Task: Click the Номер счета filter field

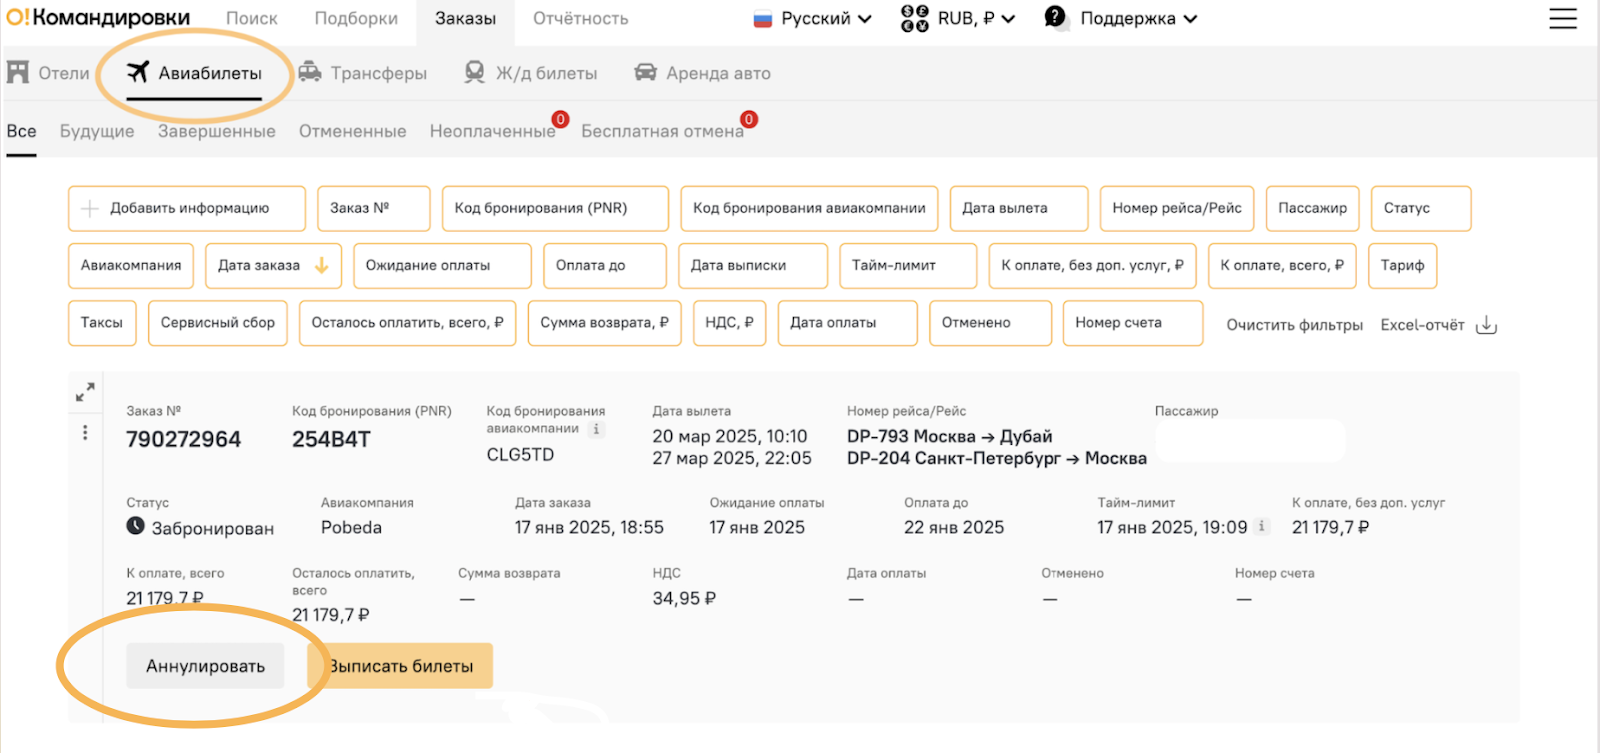Action: [1133, 323]
